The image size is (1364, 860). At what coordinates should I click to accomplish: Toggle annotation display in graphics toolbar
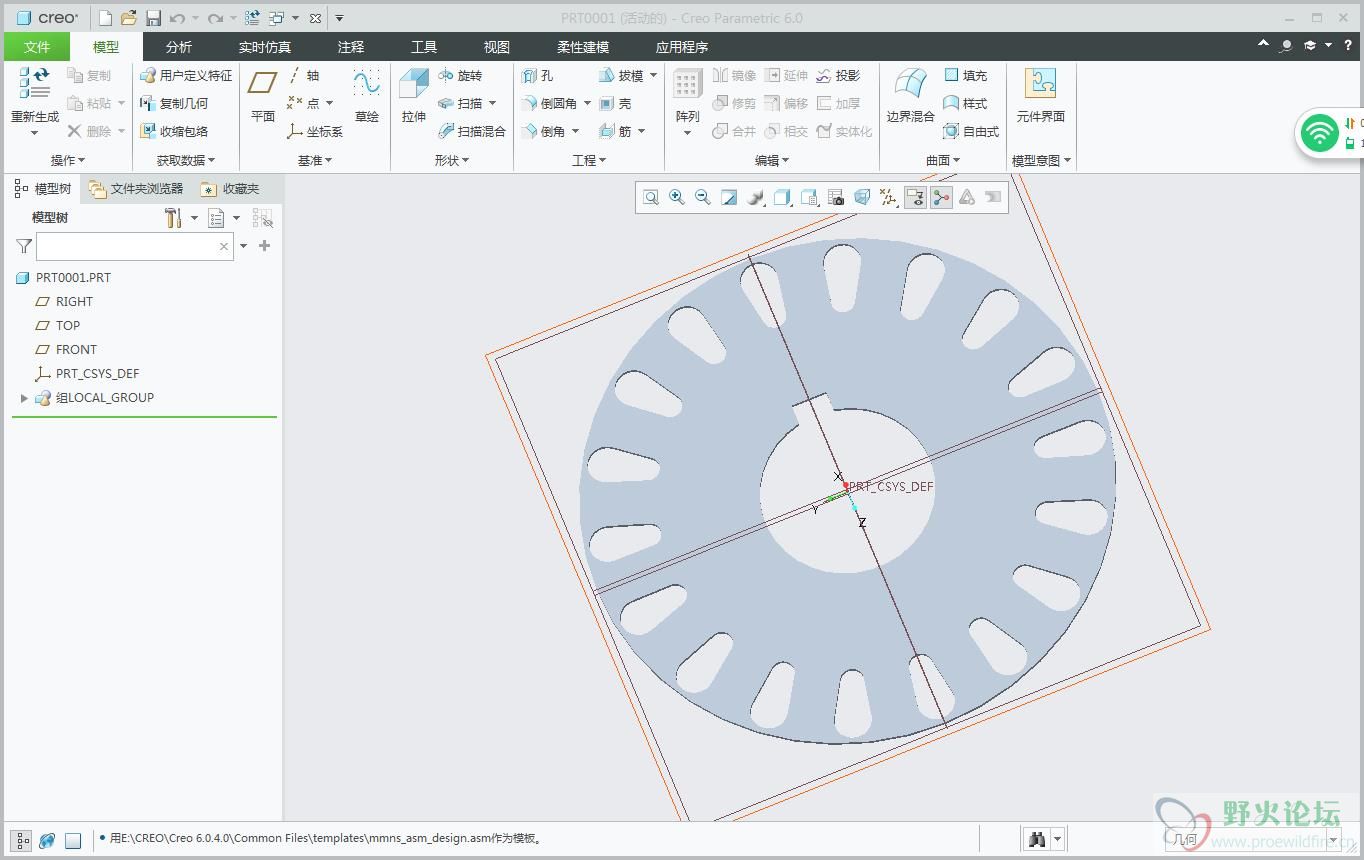click(915, 198)
